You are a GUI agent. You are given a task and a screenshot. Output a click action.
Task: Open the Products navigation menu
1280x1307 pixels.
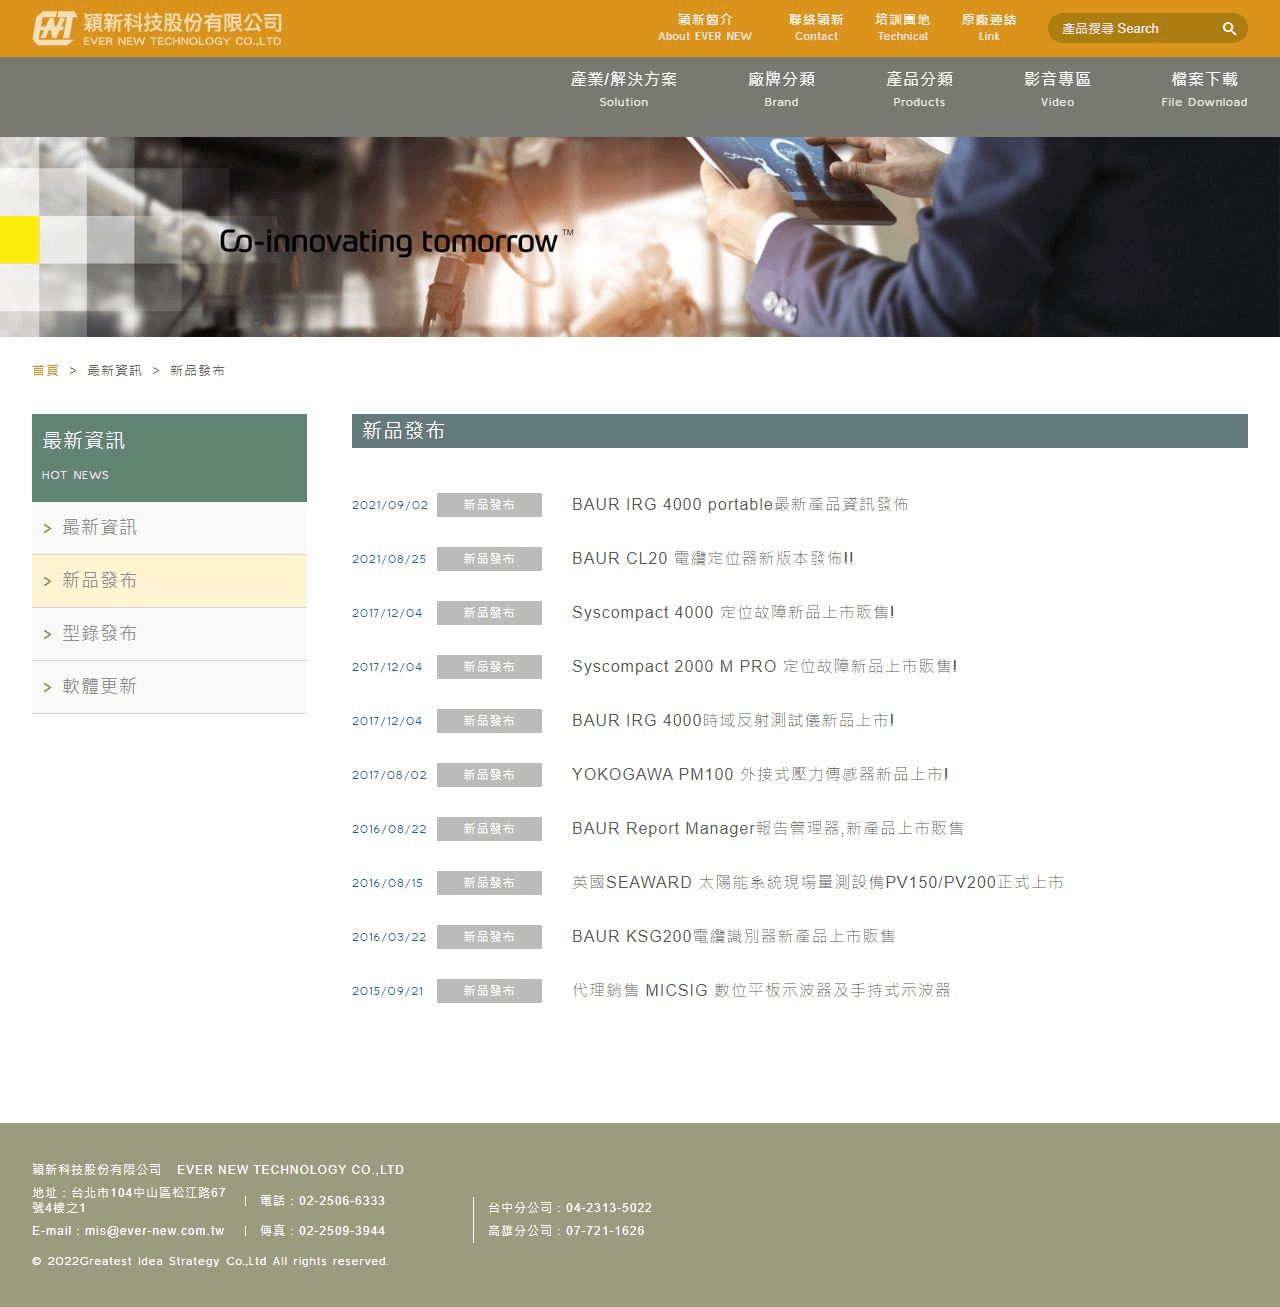click(919, 89)
